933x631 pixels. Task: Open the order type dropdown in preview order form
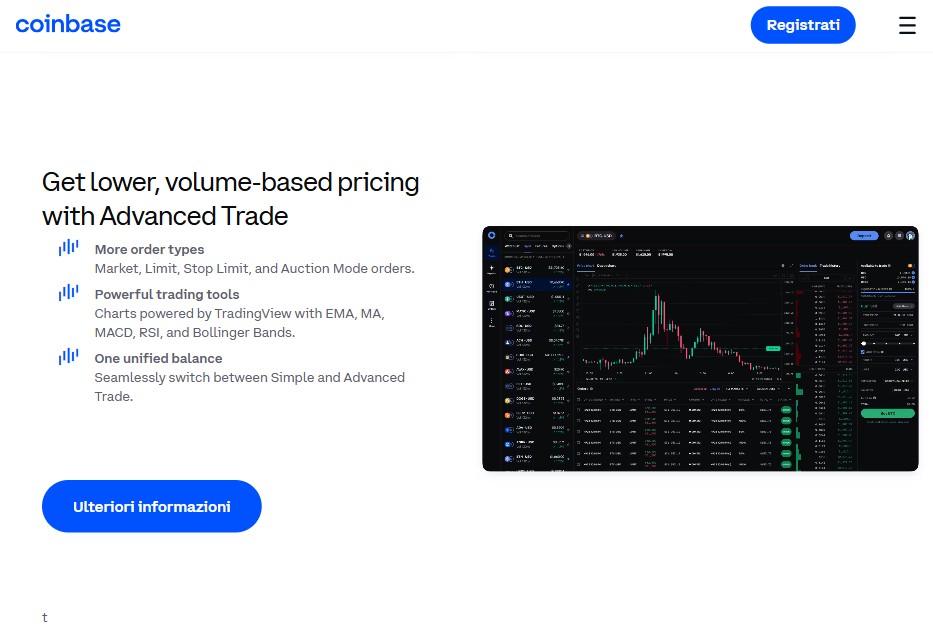[x=903, y=305]
